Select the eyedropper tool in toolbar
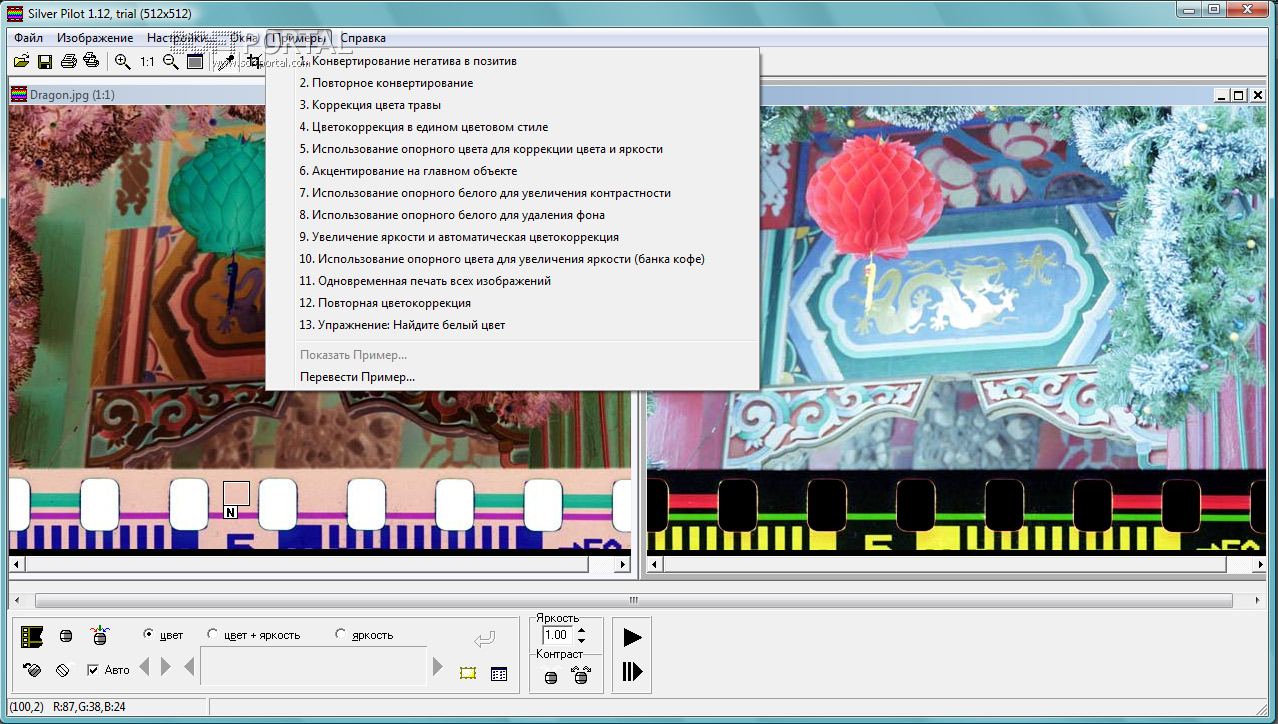 click(227, 62)
